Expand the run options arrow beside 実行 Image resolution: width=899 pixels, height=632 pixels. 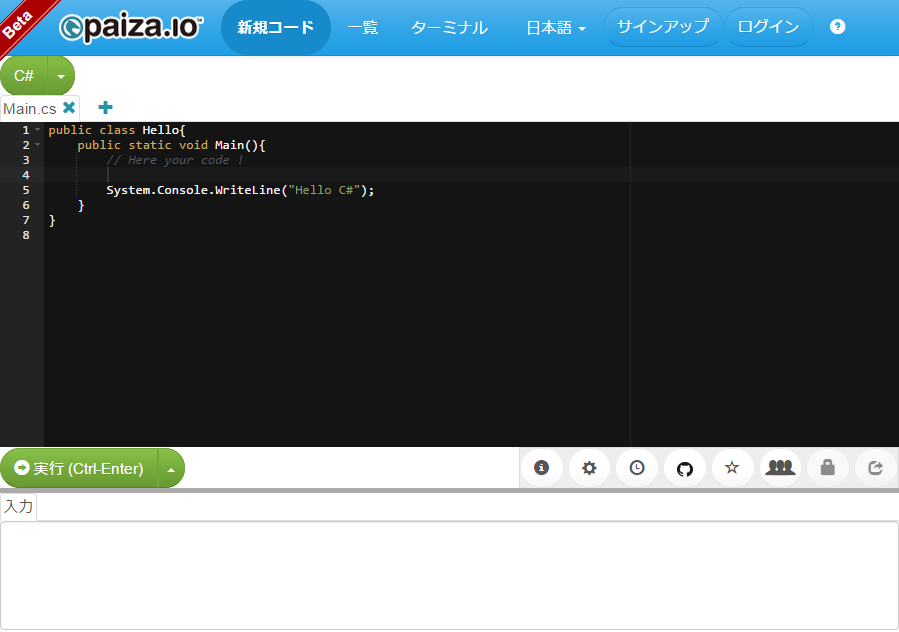(x=171, y=469)
